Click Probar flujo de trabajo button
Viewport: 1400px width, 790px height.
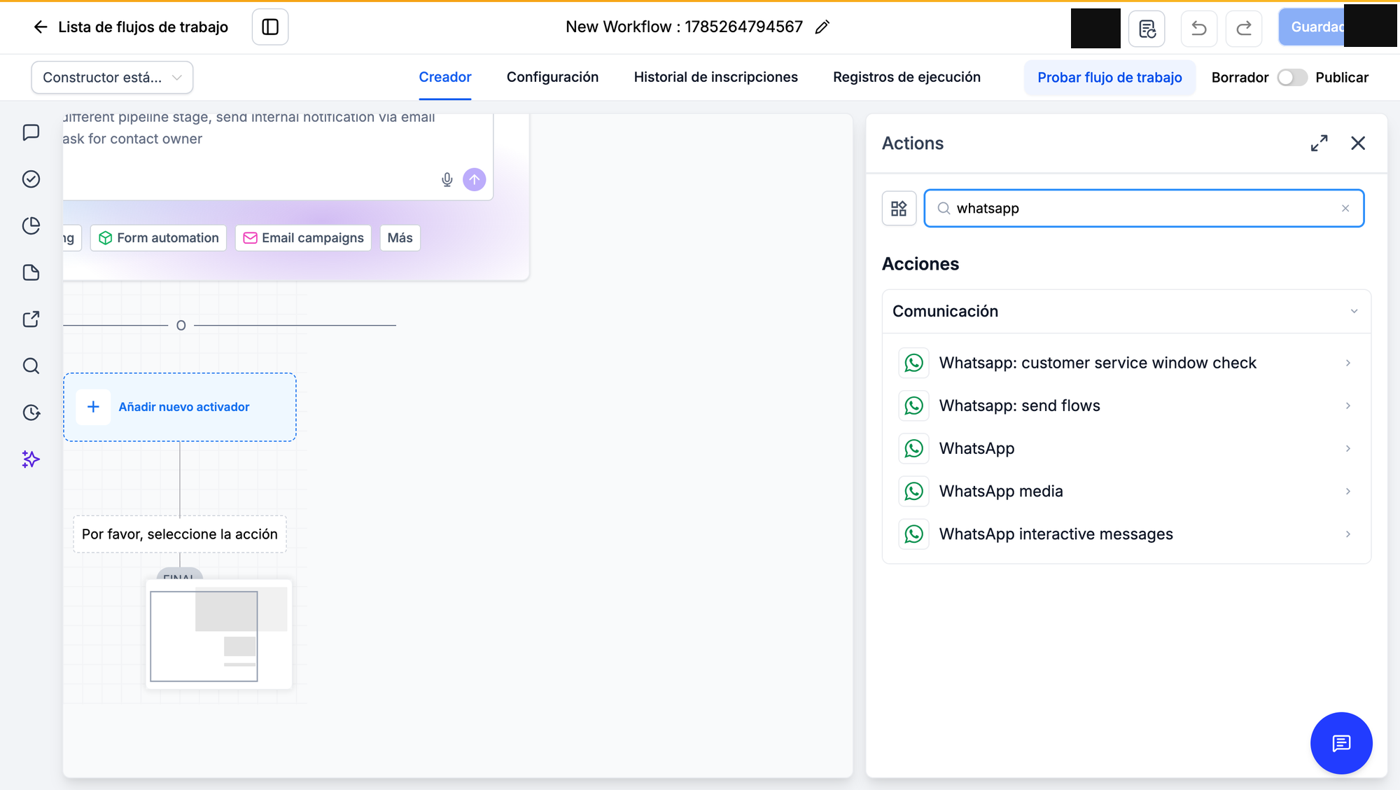pos(1110,77)
